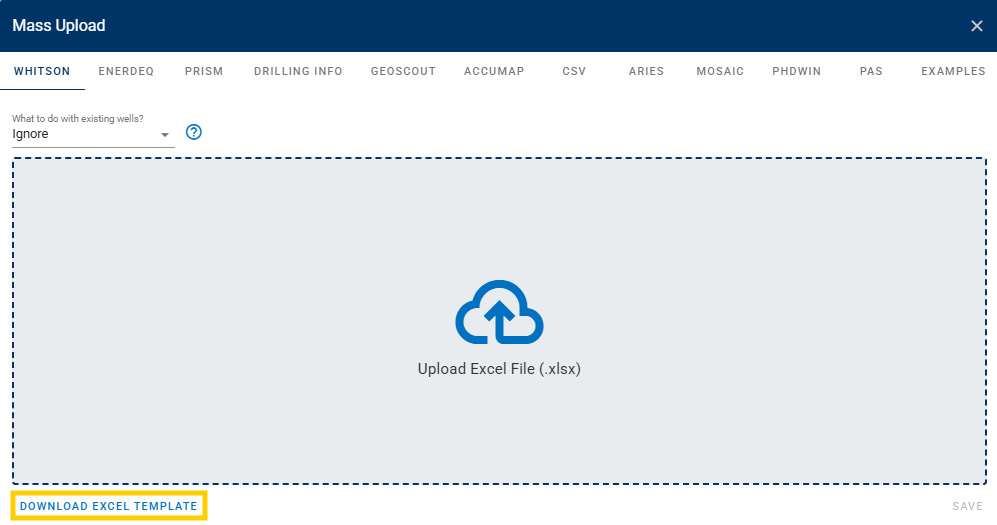Click the Upload Excel File (.xlsx) text
Viewport: 997px width, 525px height.
(499, 369)
